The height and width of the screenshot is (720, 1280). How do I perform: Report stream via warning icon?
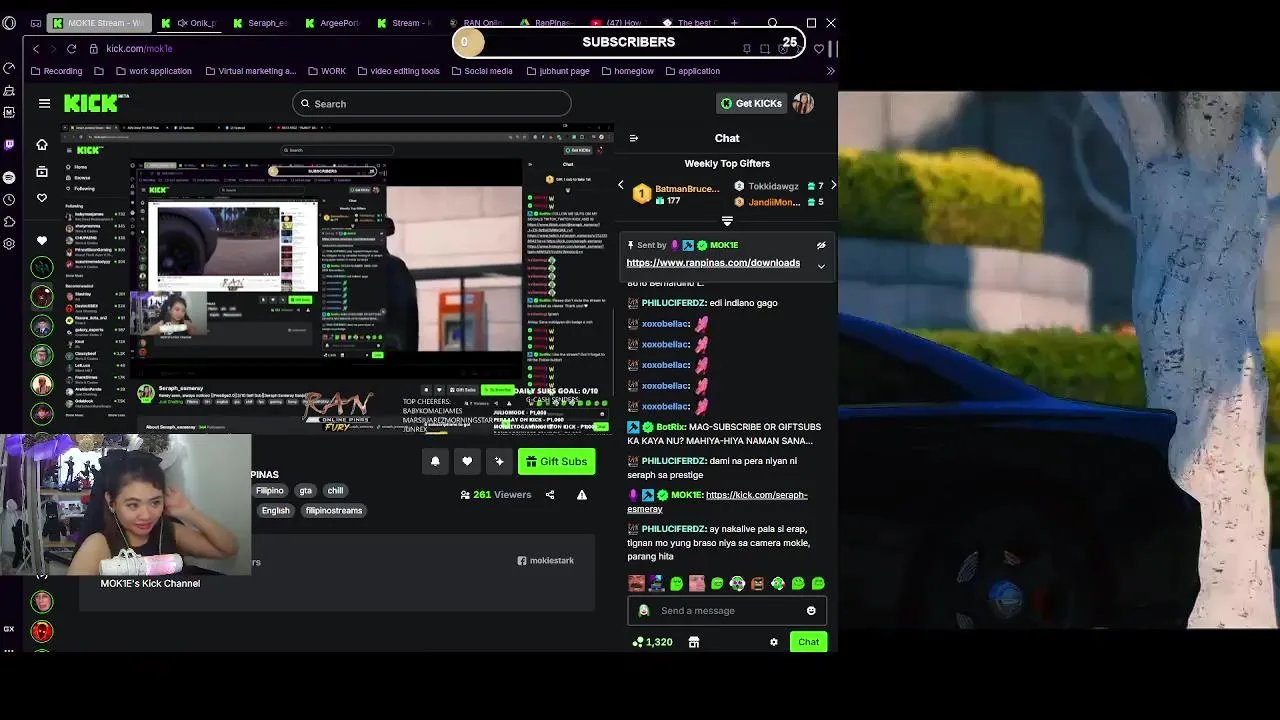pos(582,495)
